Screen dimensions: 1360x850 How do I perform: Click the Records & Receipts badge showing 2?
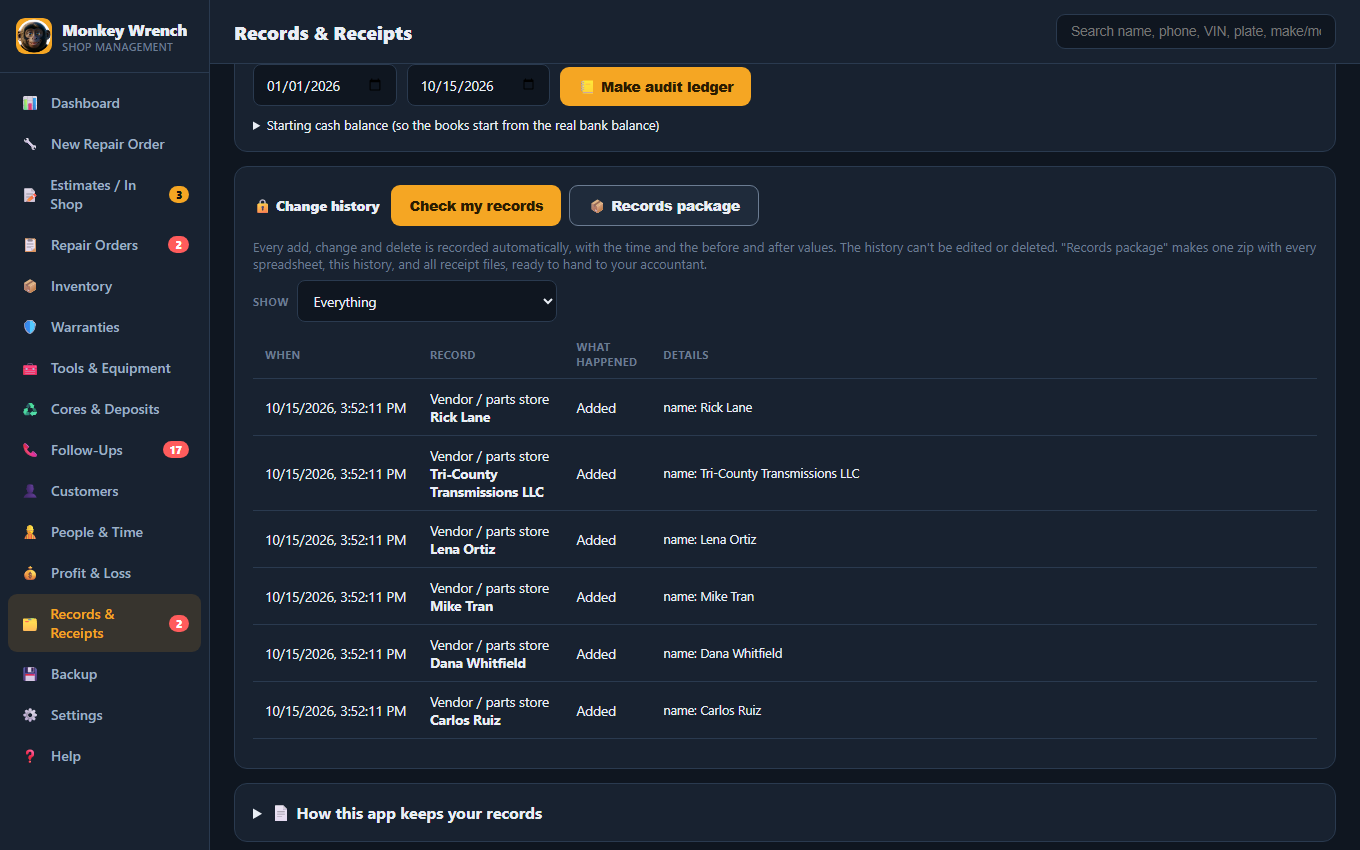[x=179, y=624]
